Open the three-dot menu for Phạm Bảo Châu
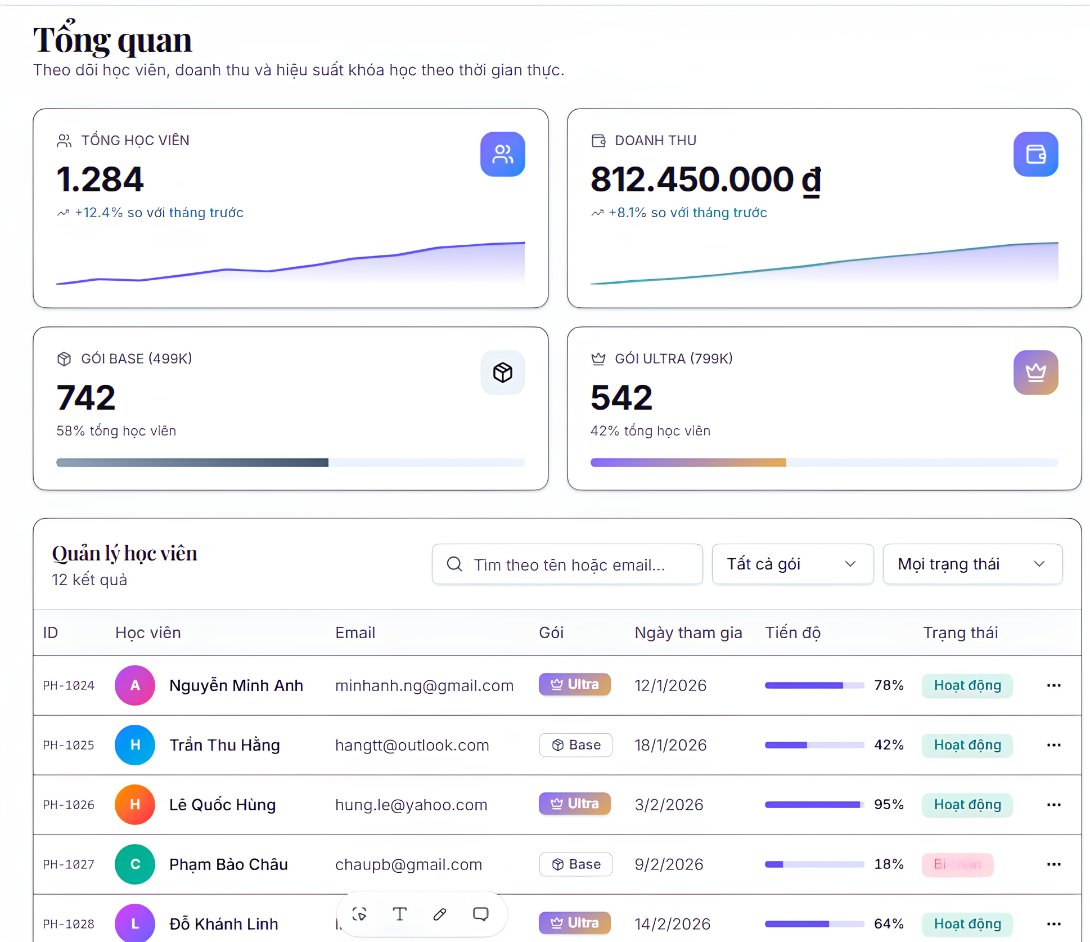This screenshot has height=942, width=1090. click(x=1053, y=865)
